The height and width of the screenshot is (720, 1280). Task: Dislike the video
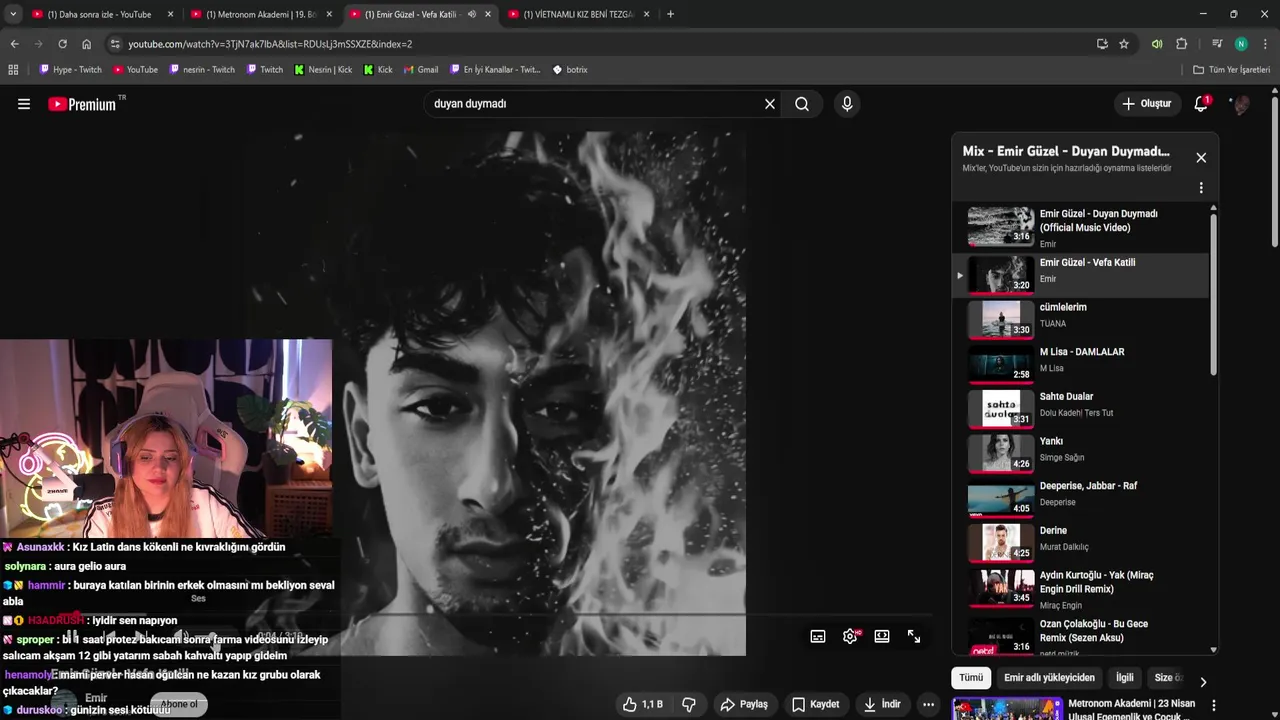click(689, 704)
